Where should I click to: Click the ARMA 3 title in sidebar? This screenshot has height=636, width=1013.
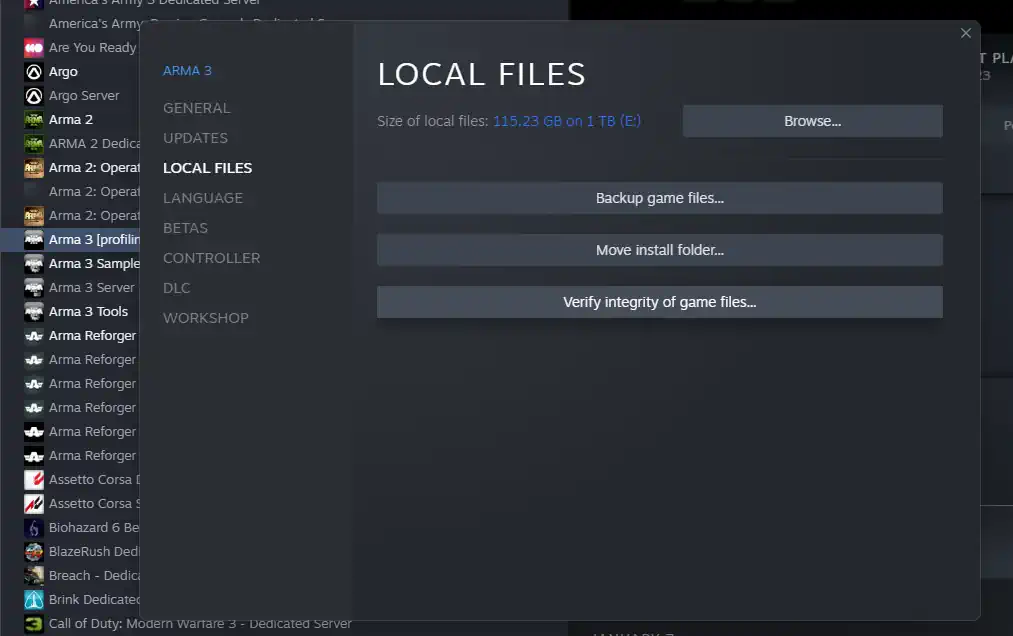click(187, 71)
